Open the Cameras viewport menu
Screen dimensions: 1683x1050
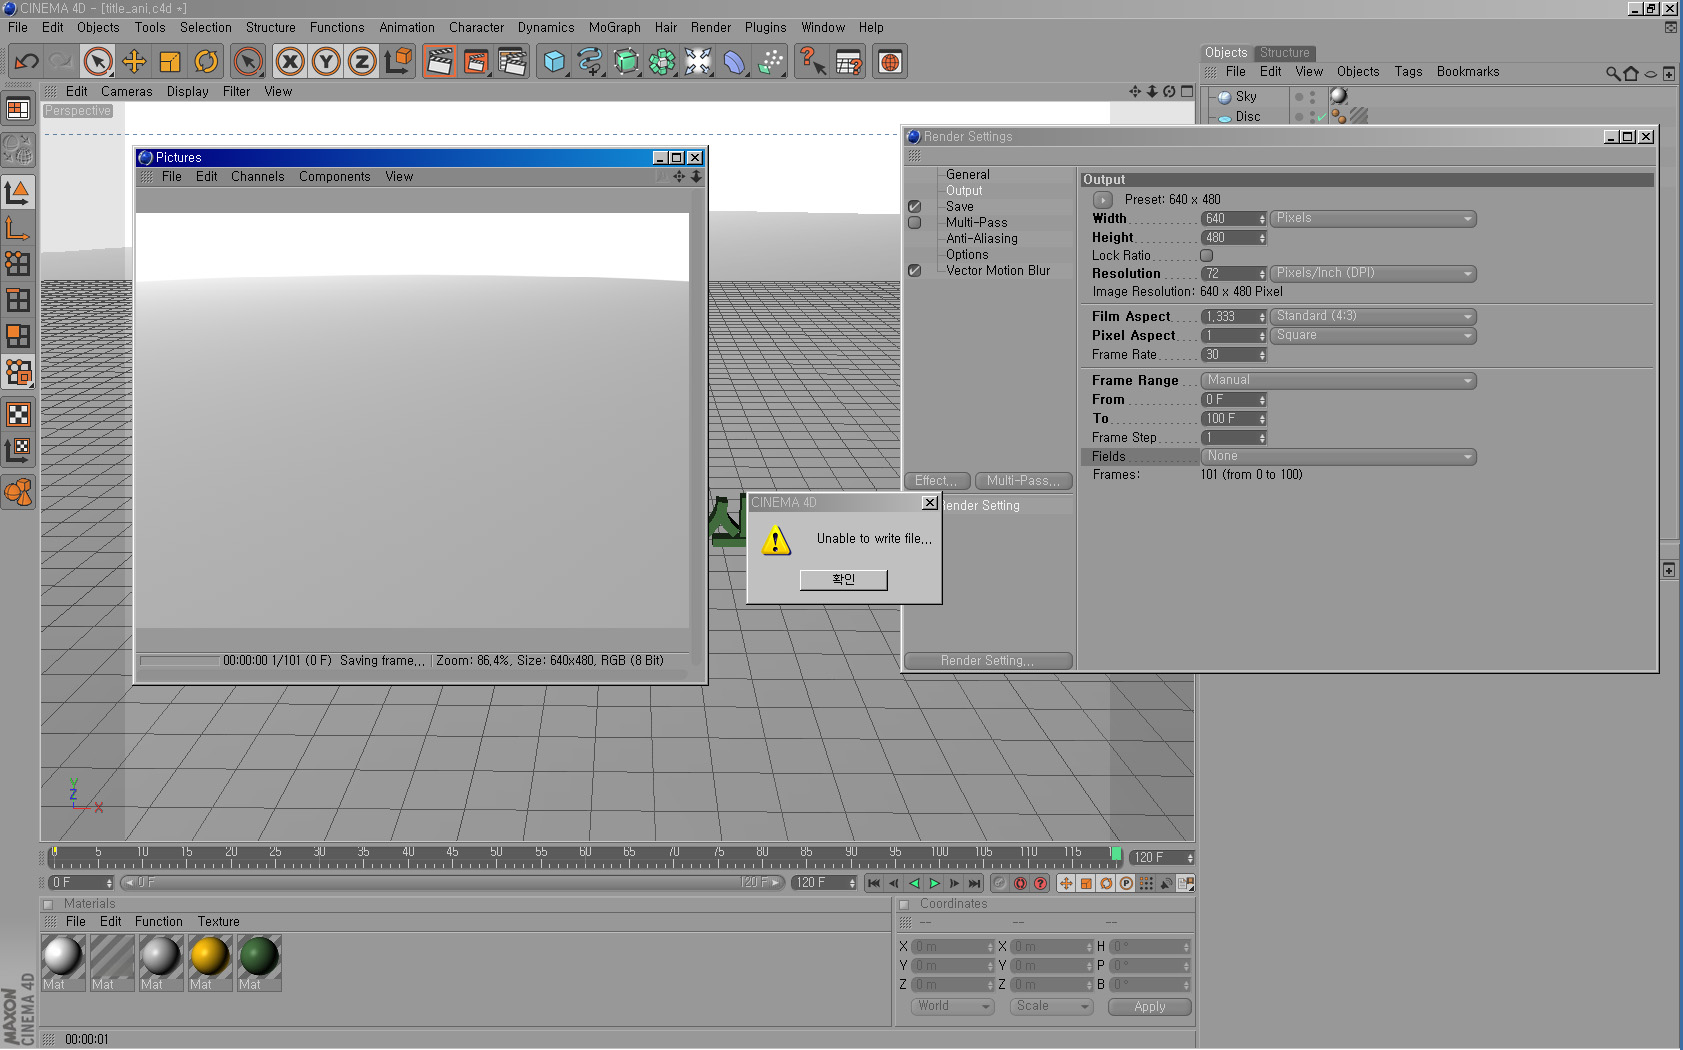click(x=126, y=92)
